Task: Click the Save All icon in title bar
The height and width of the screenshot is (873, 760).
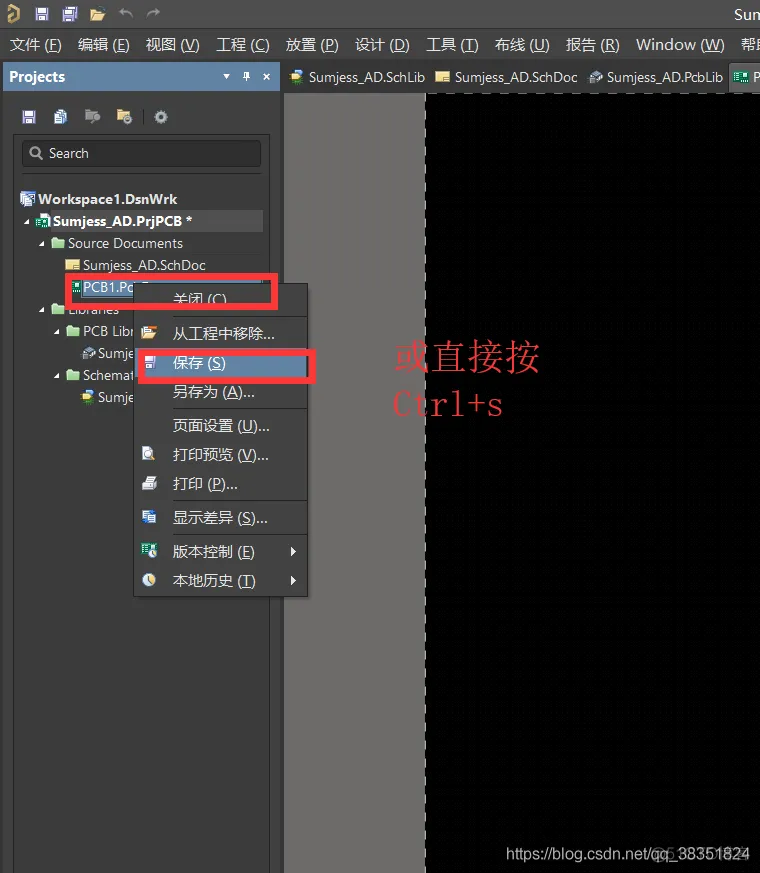Action: (x=70, y=13)
